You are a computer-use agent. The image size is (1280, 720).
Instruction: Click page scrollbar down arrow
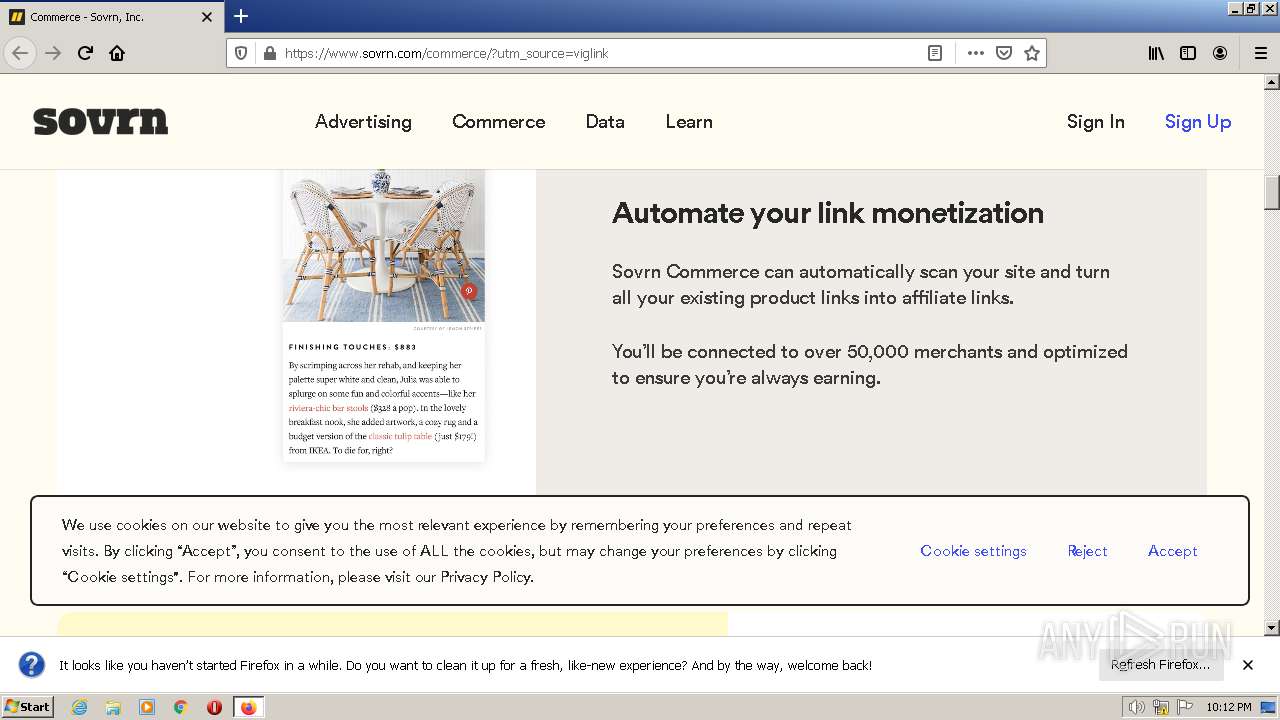click(x=1272, y=628)
